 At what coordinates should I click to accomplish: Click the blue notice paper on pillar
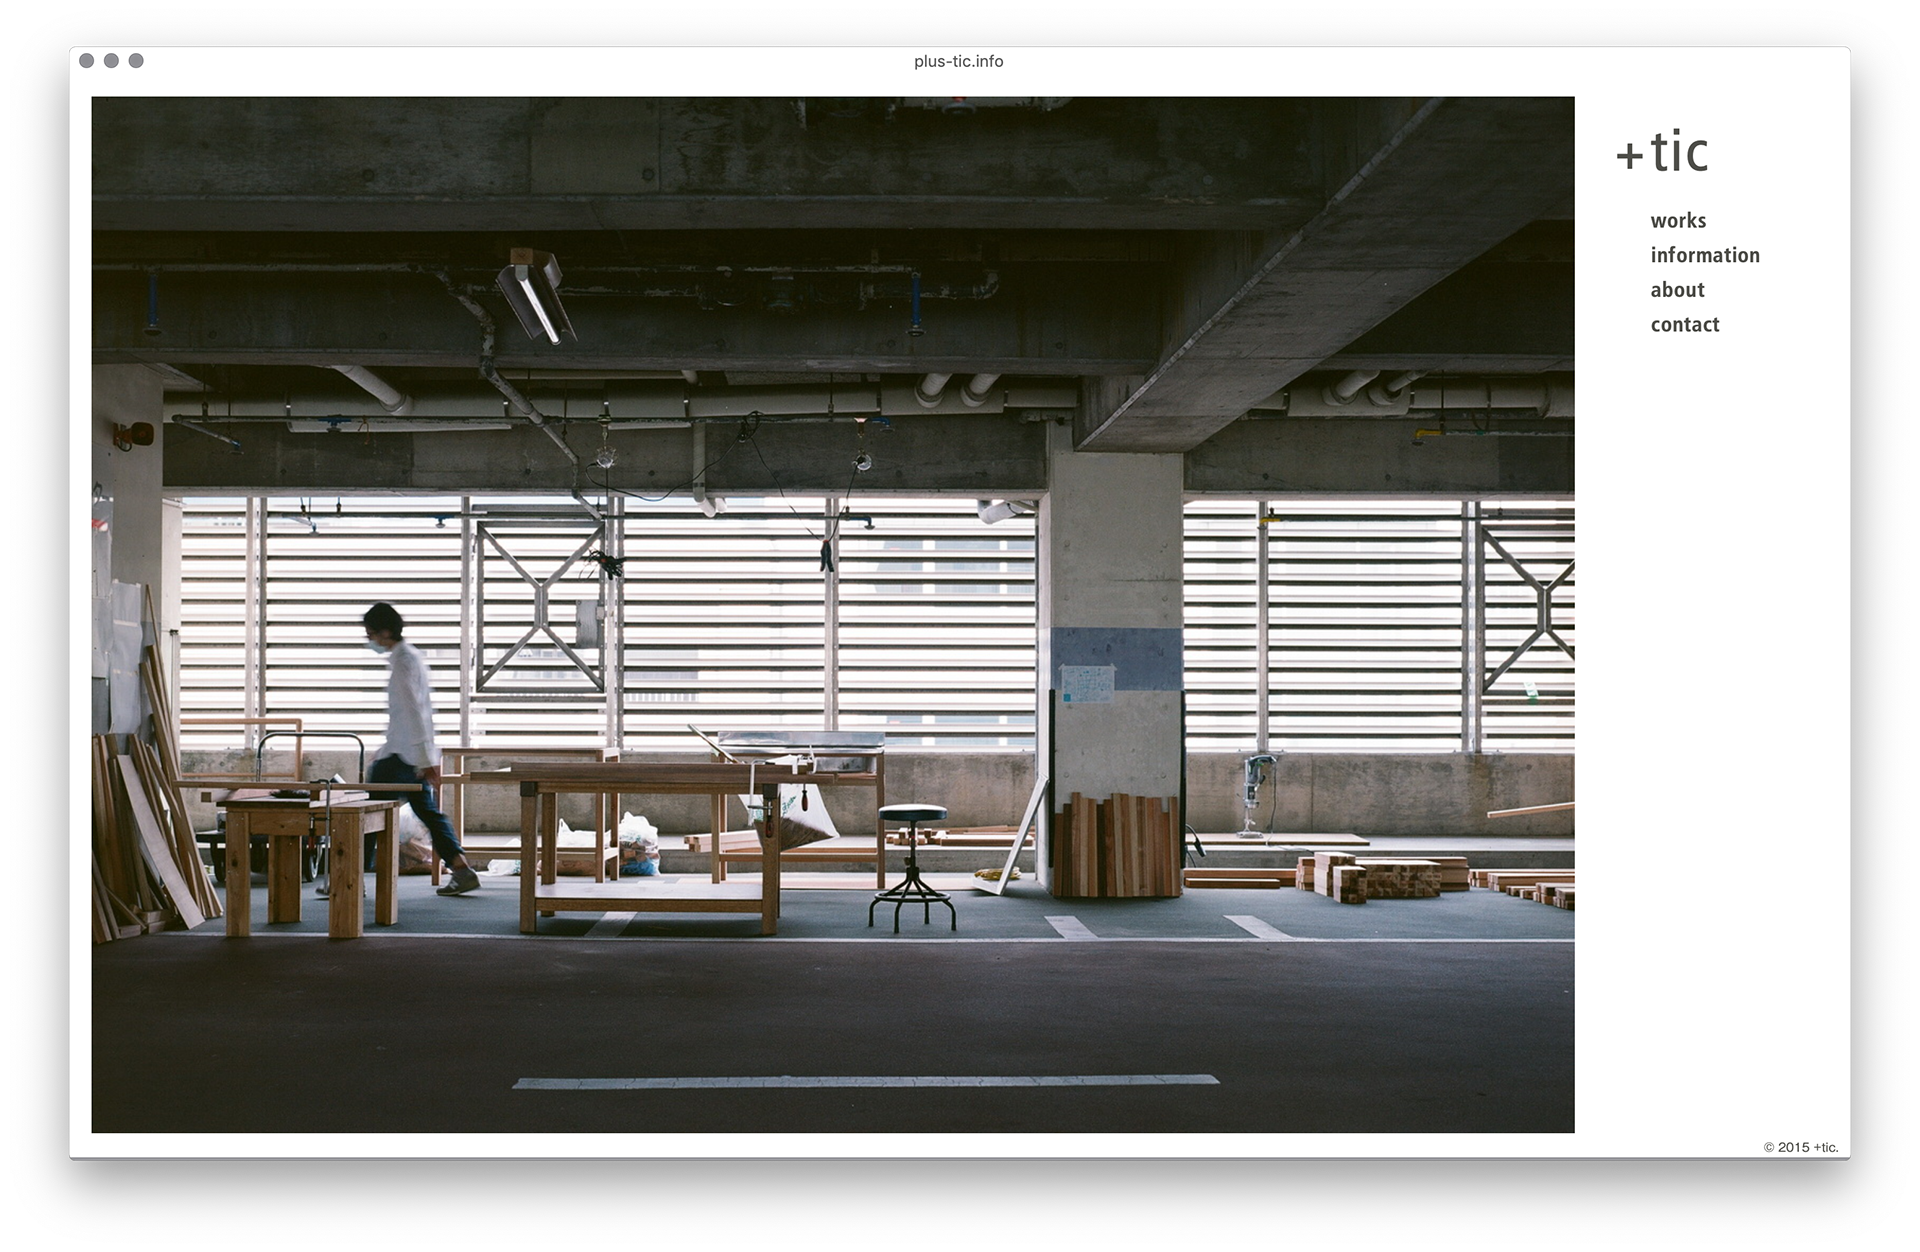(x=1087, y=684)
